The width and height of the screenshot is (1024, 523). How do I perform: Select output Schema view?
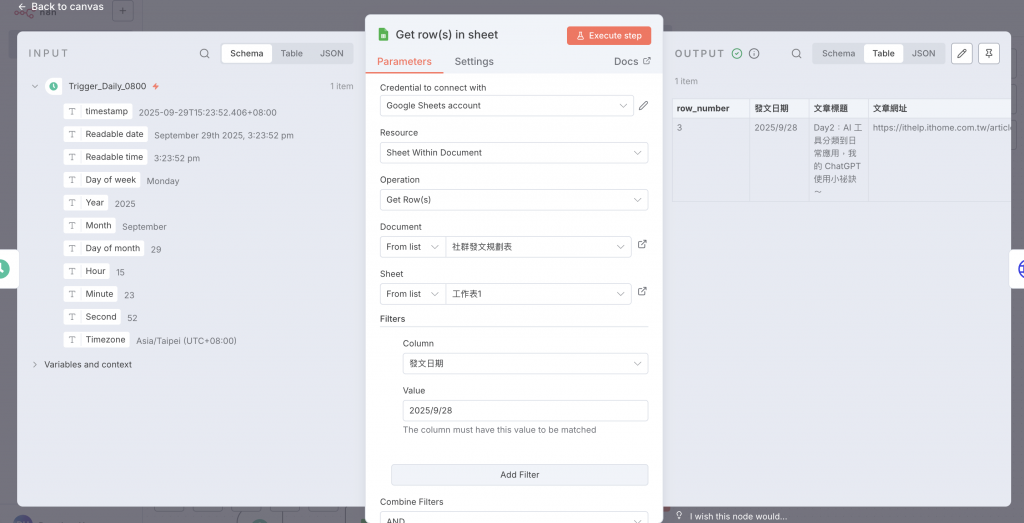[839, 54]
